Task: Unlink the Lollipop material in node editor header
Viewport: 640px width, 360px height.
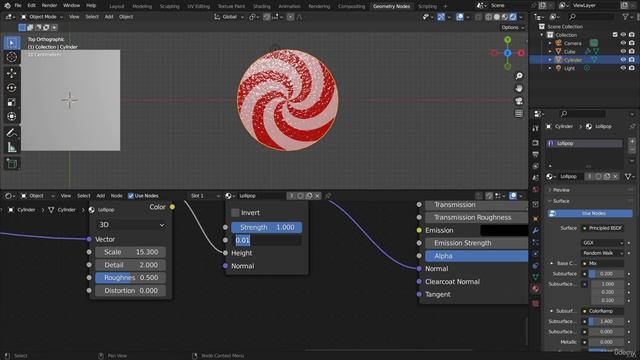Action: coord(317,196)
